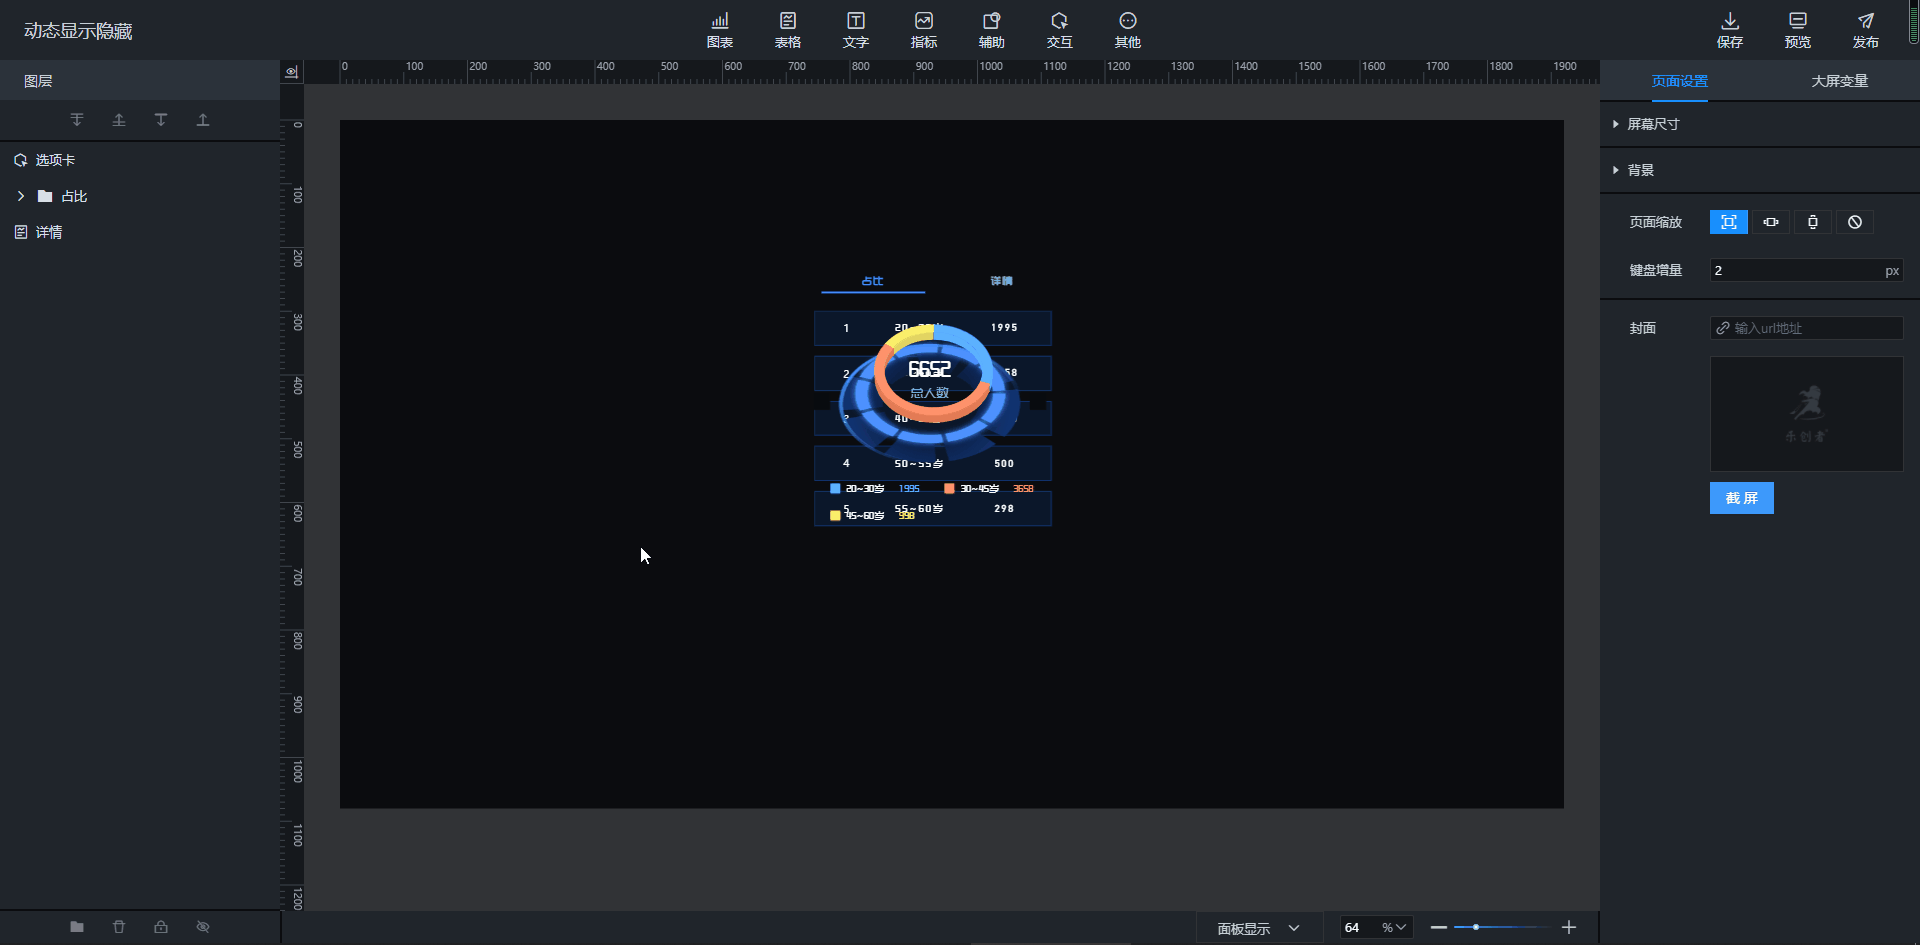Click the 保存 save icon
The width and height of the screenshot is (1920, 945).
[1729, 30]
